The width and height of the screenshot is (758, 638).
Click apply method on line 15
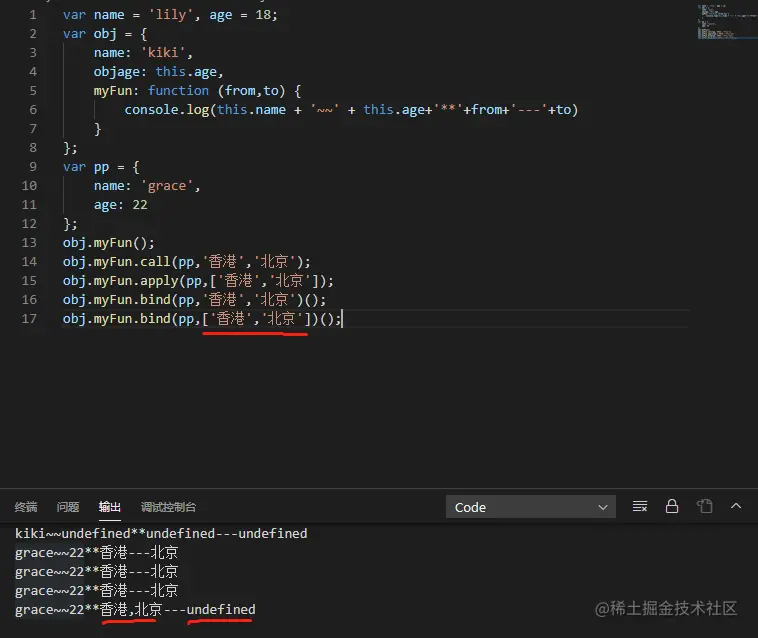[159, 281]
